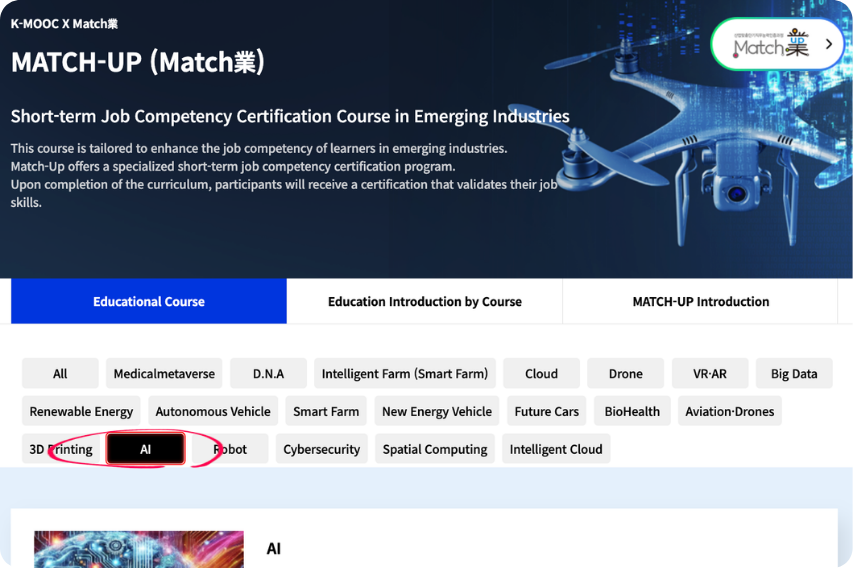Select the Educational Course tab

[x=149, y=301]
